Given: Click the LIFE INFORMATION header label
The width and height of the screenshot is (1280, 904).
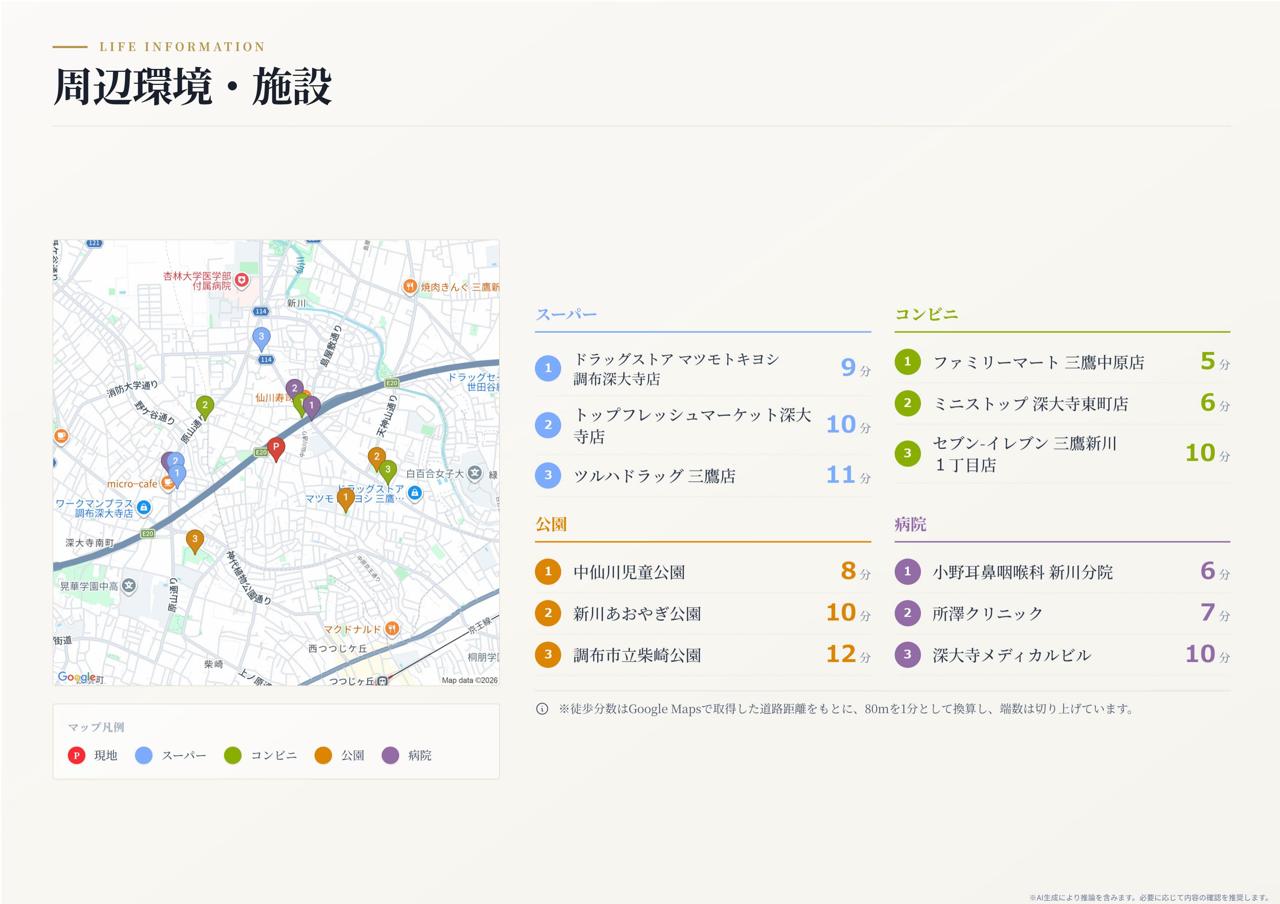Looking at the screenshot, I should tap(182, 47).
